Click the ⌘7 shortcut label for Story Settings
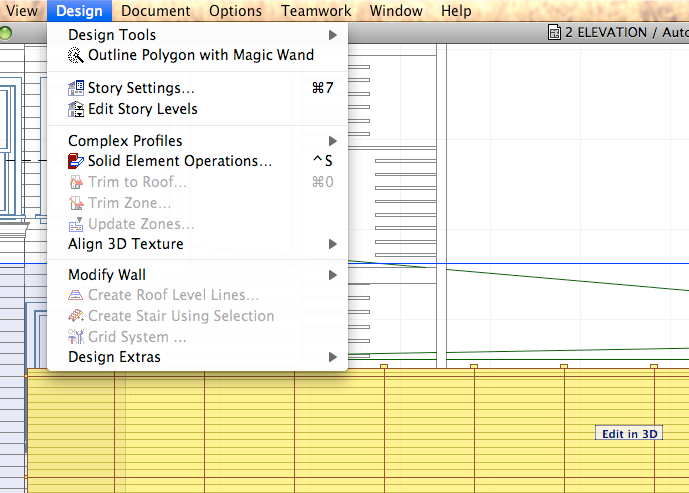The width and height of the screenshot is (689, 493). coord(323,88)
